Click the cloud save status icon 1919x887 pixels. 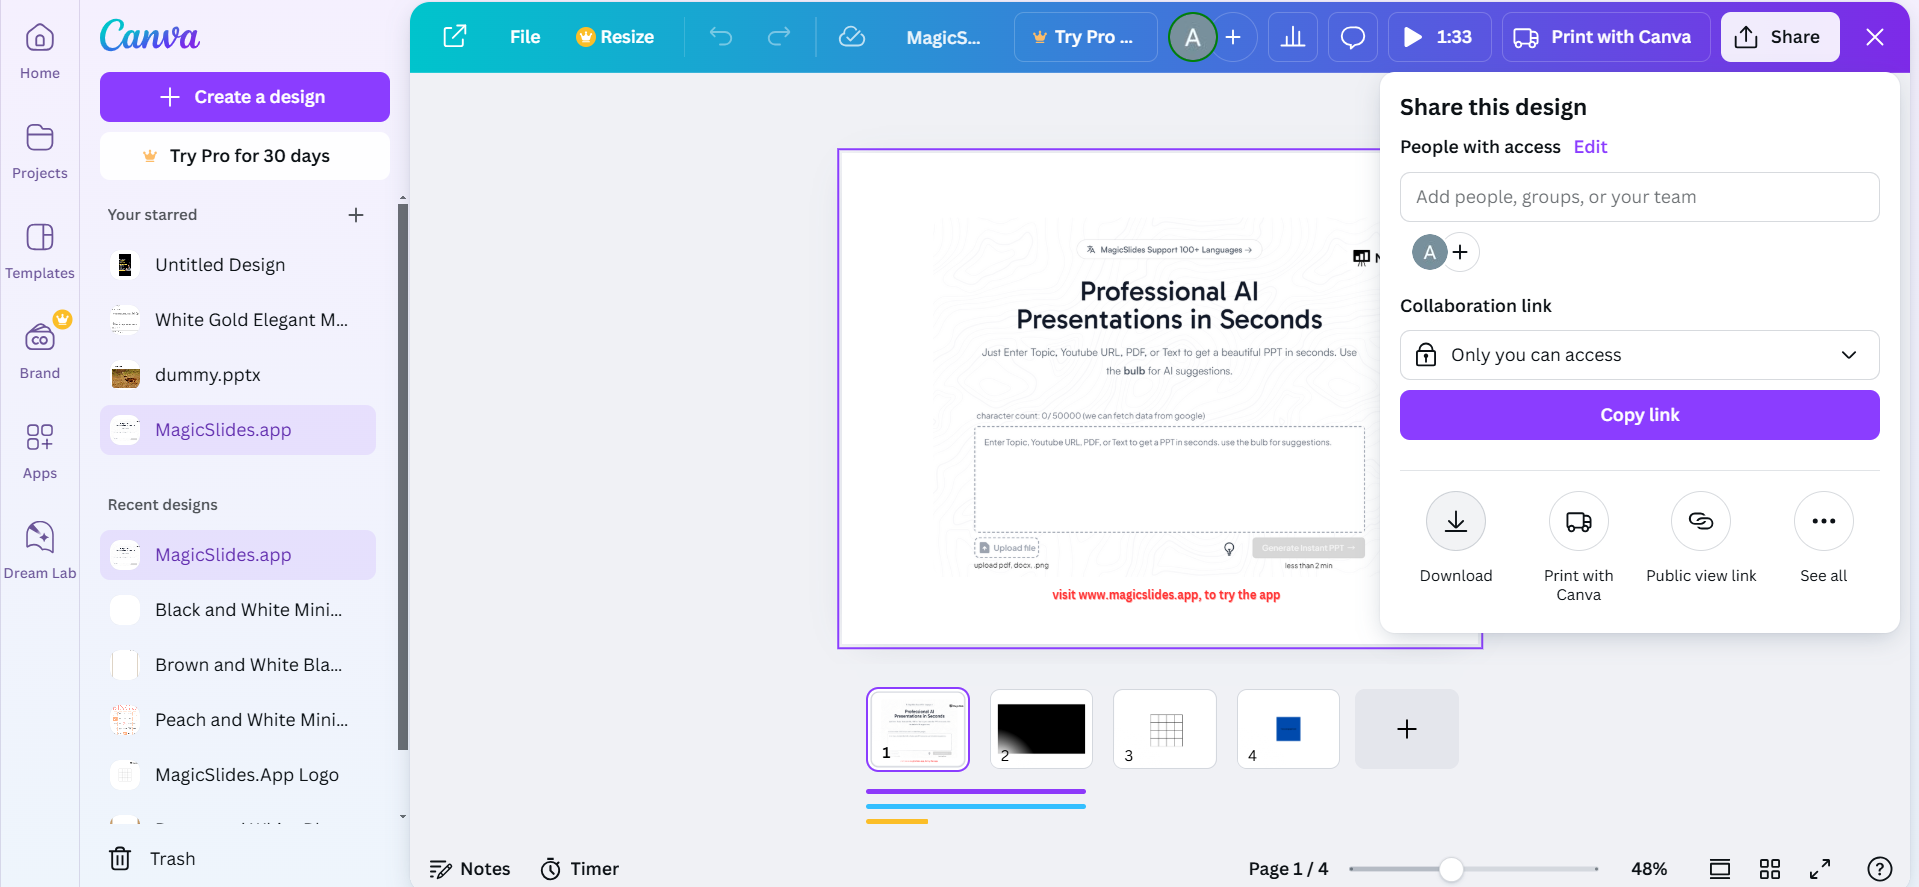point(852,37)
